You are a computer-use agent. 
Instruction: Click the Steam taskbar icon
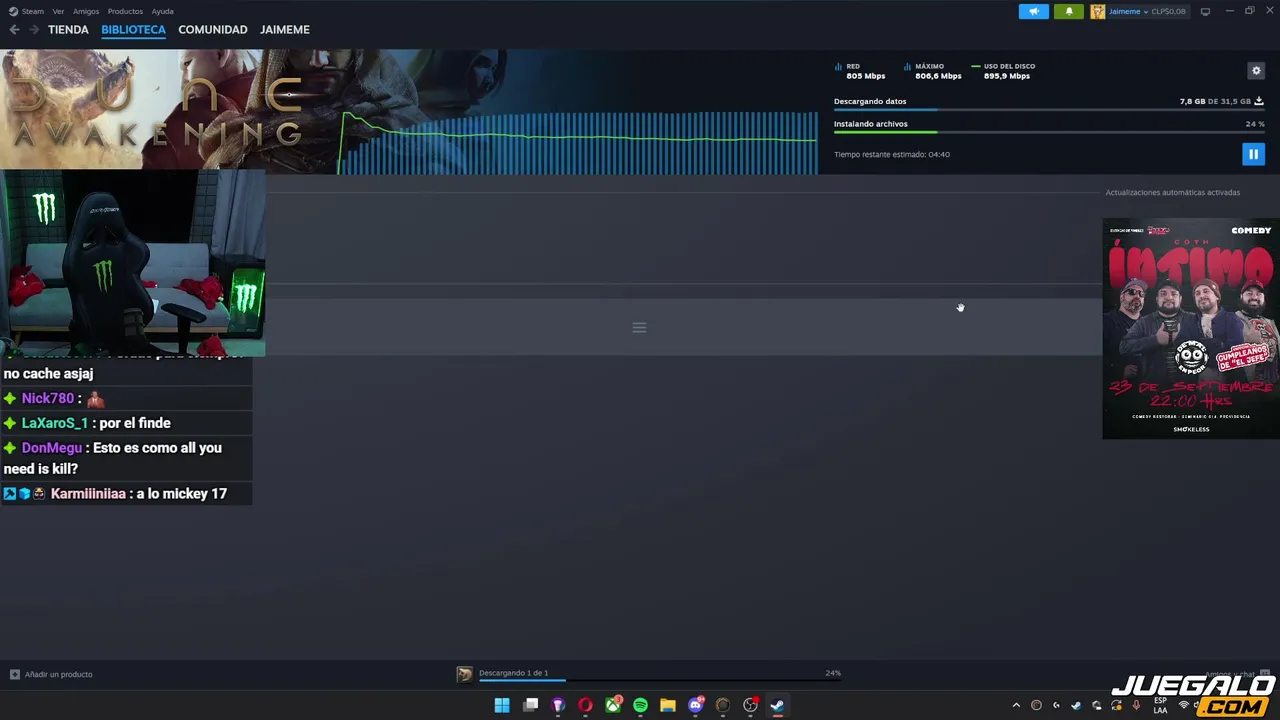point(777,705)
